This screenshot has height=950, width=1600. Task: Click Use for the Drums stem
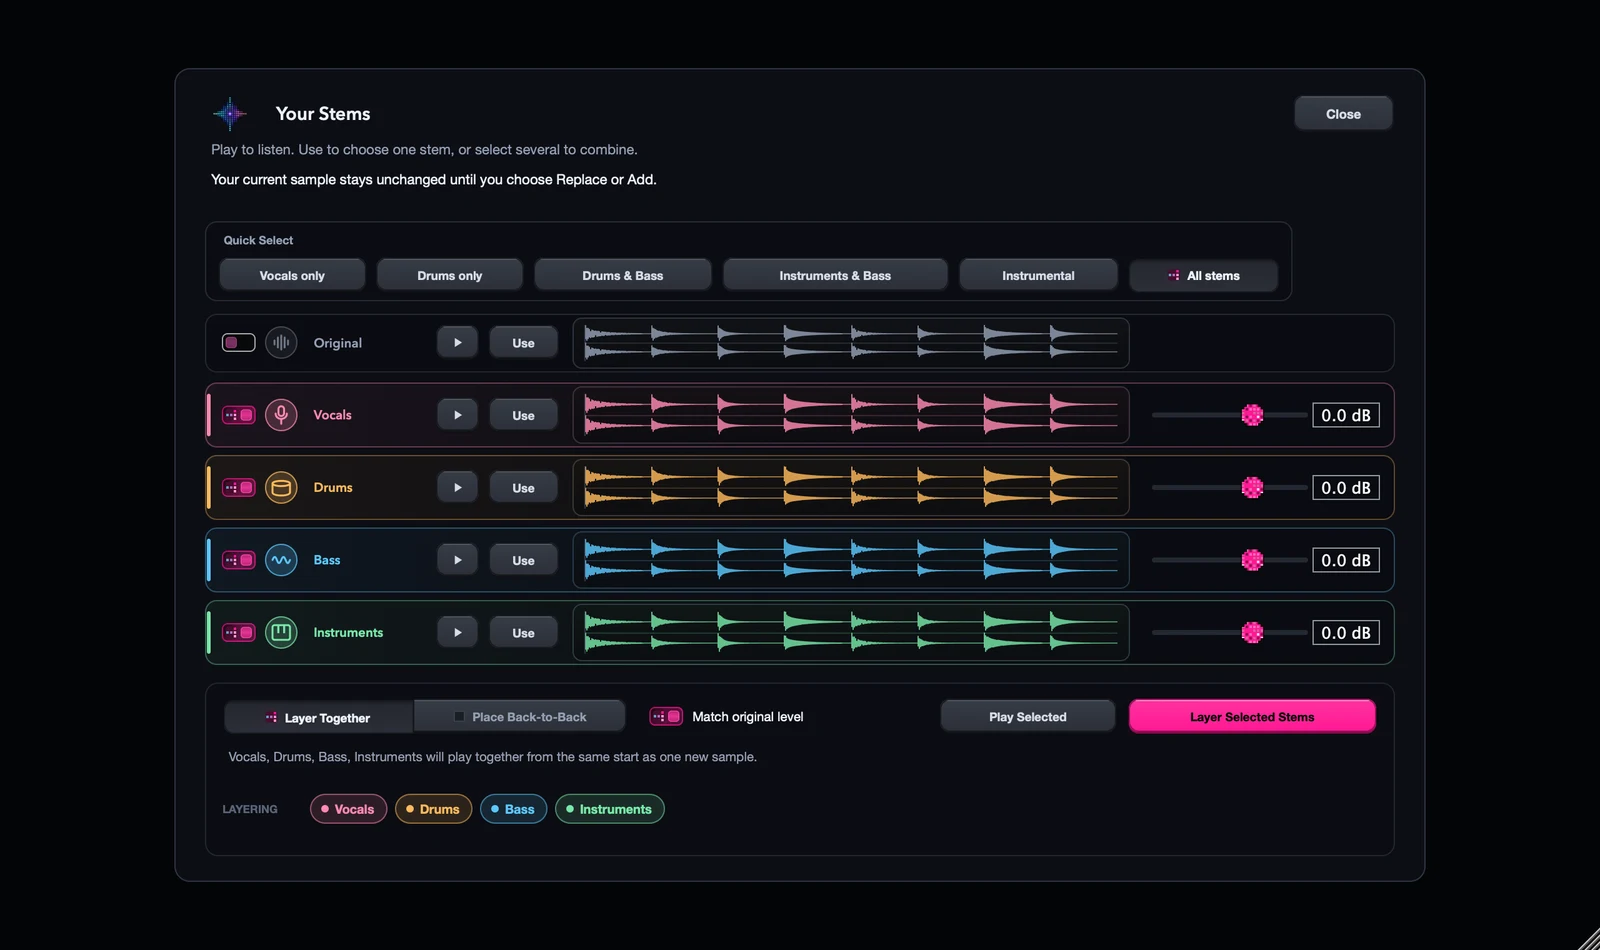click(523, 488)
